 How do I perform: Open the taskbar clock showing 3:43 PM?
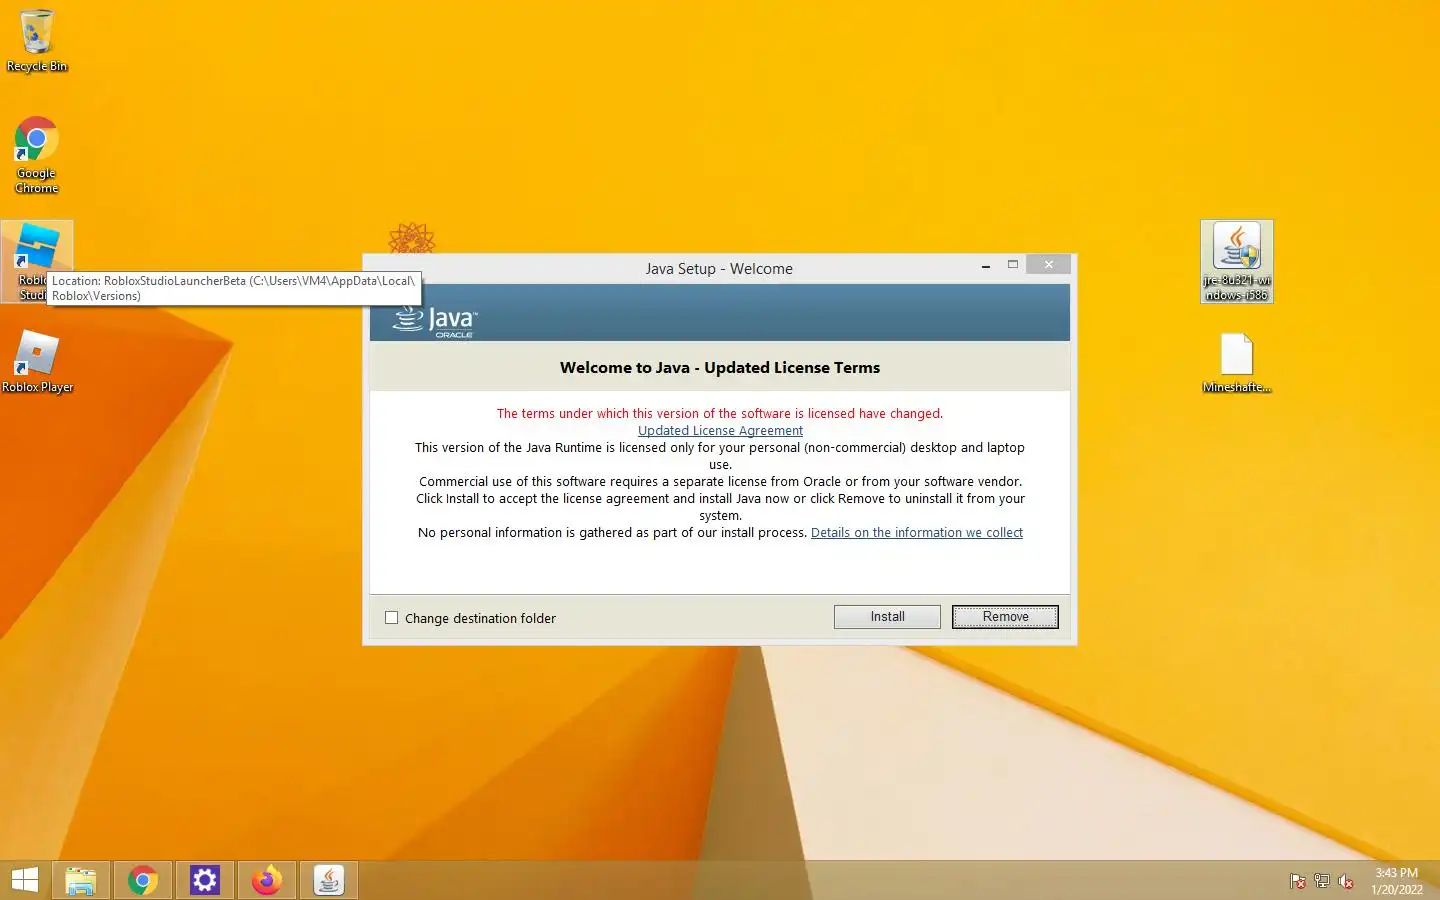pyautogui.click(x=1396, y=881)
